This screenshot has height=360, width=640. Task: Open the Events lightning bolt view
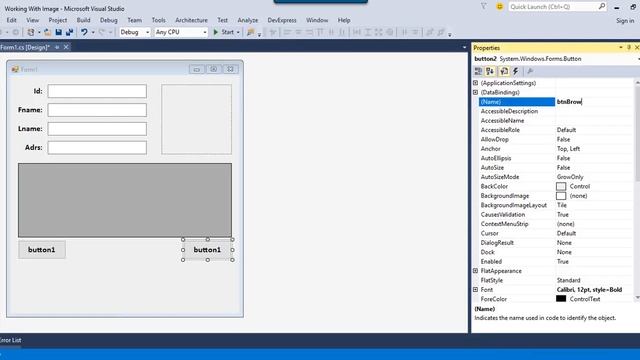[516, 71]
